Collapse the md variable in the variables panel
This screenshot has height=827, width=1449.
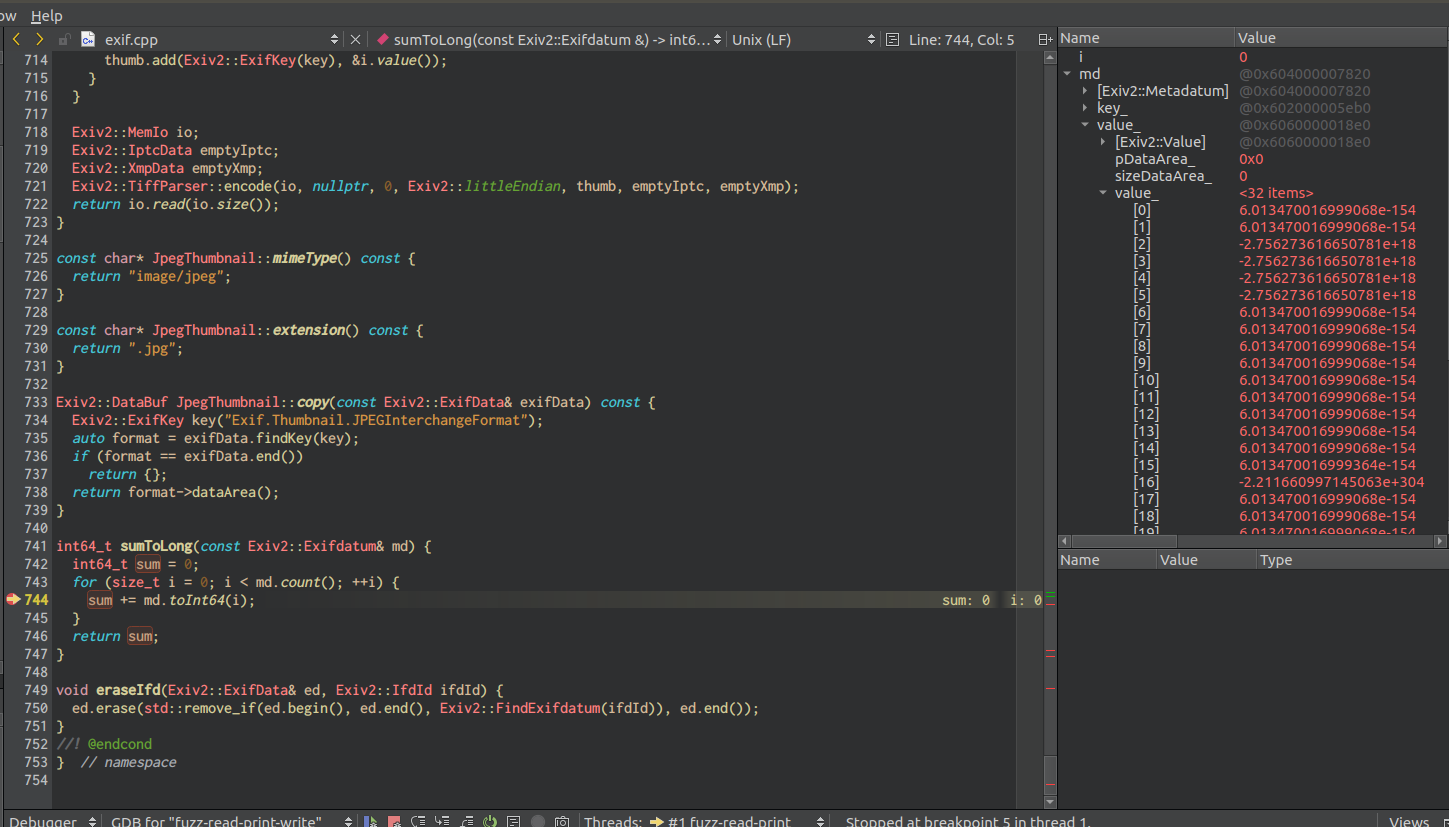[1067, 73]
